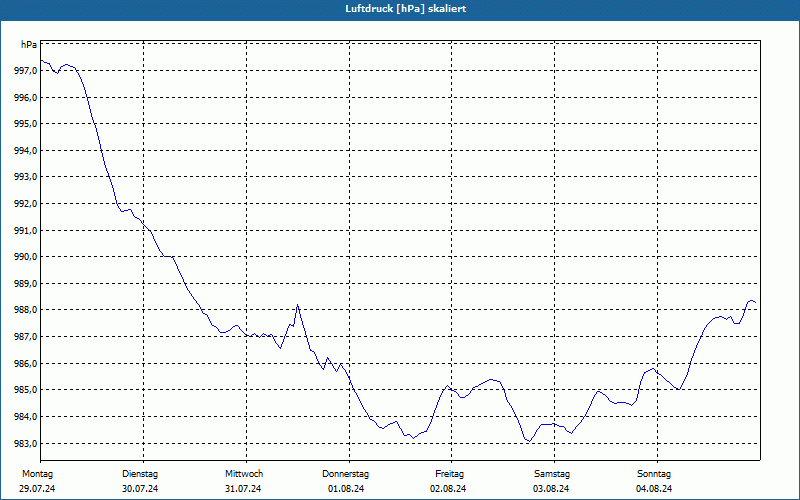Click the date 31.07.24
This screenshot has width=800, height=500.
pos(243,489)
